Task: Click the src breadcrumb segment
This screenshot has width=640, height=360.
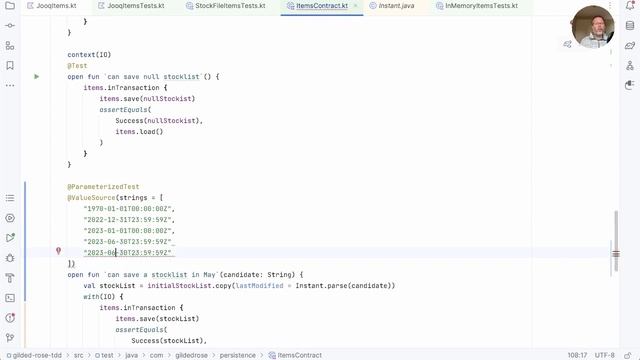Action: [x=78, y=355]
